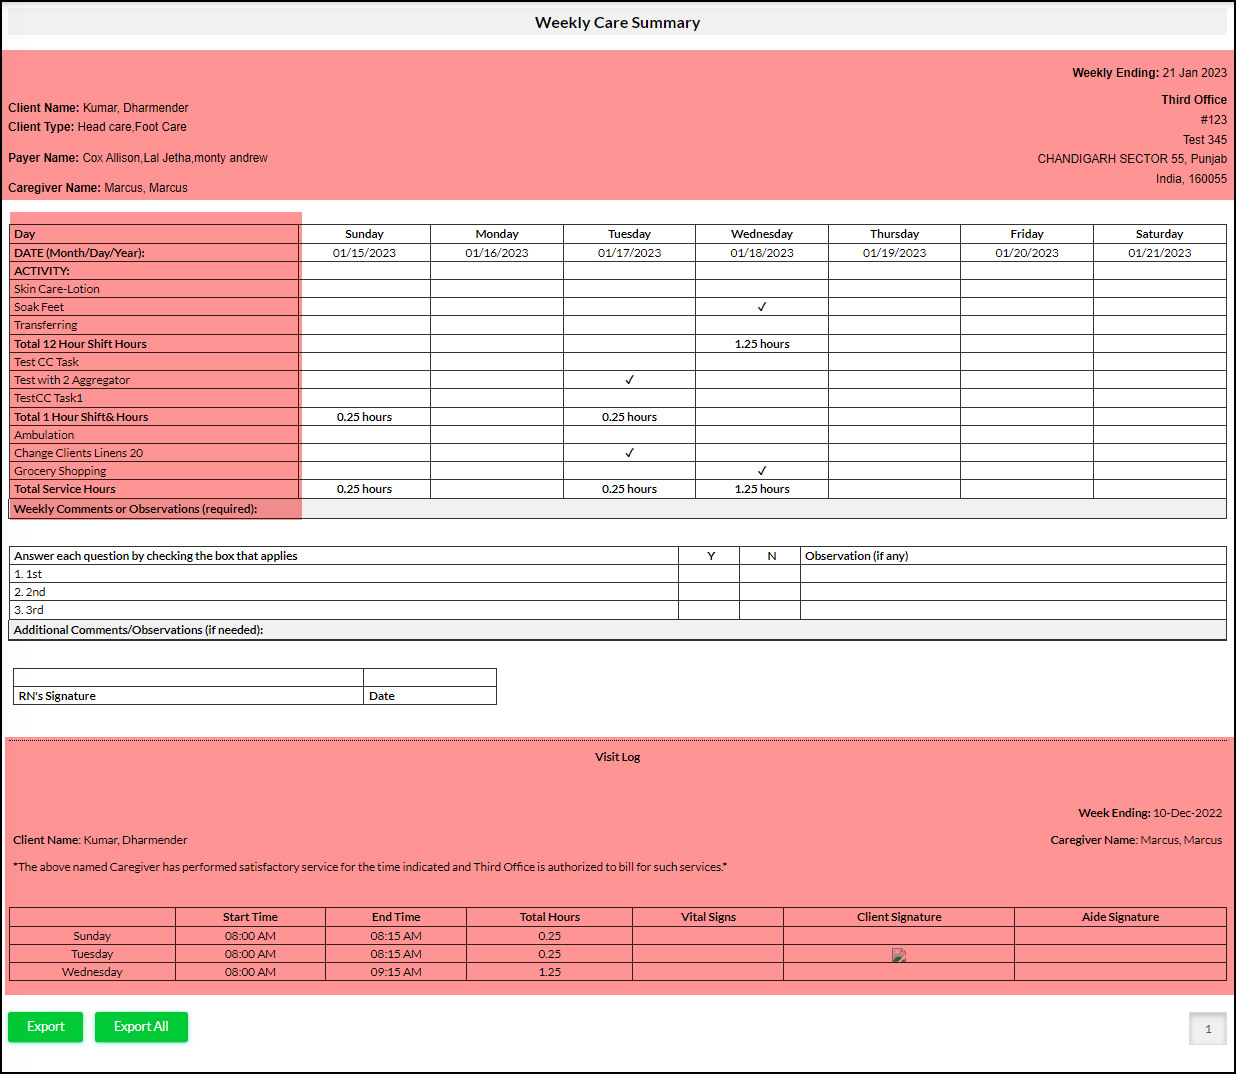Click Test with 2 Aggregator checkmark on Tuesday

629,380
